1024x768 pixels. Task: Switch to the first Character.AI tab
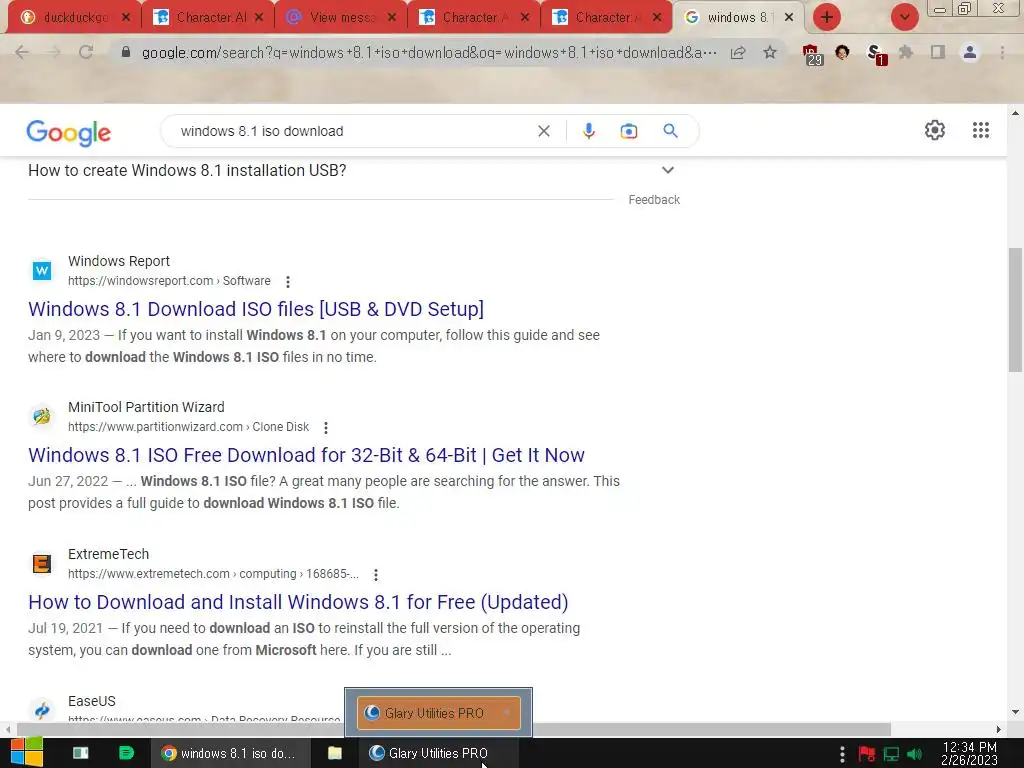pos(207,18)
